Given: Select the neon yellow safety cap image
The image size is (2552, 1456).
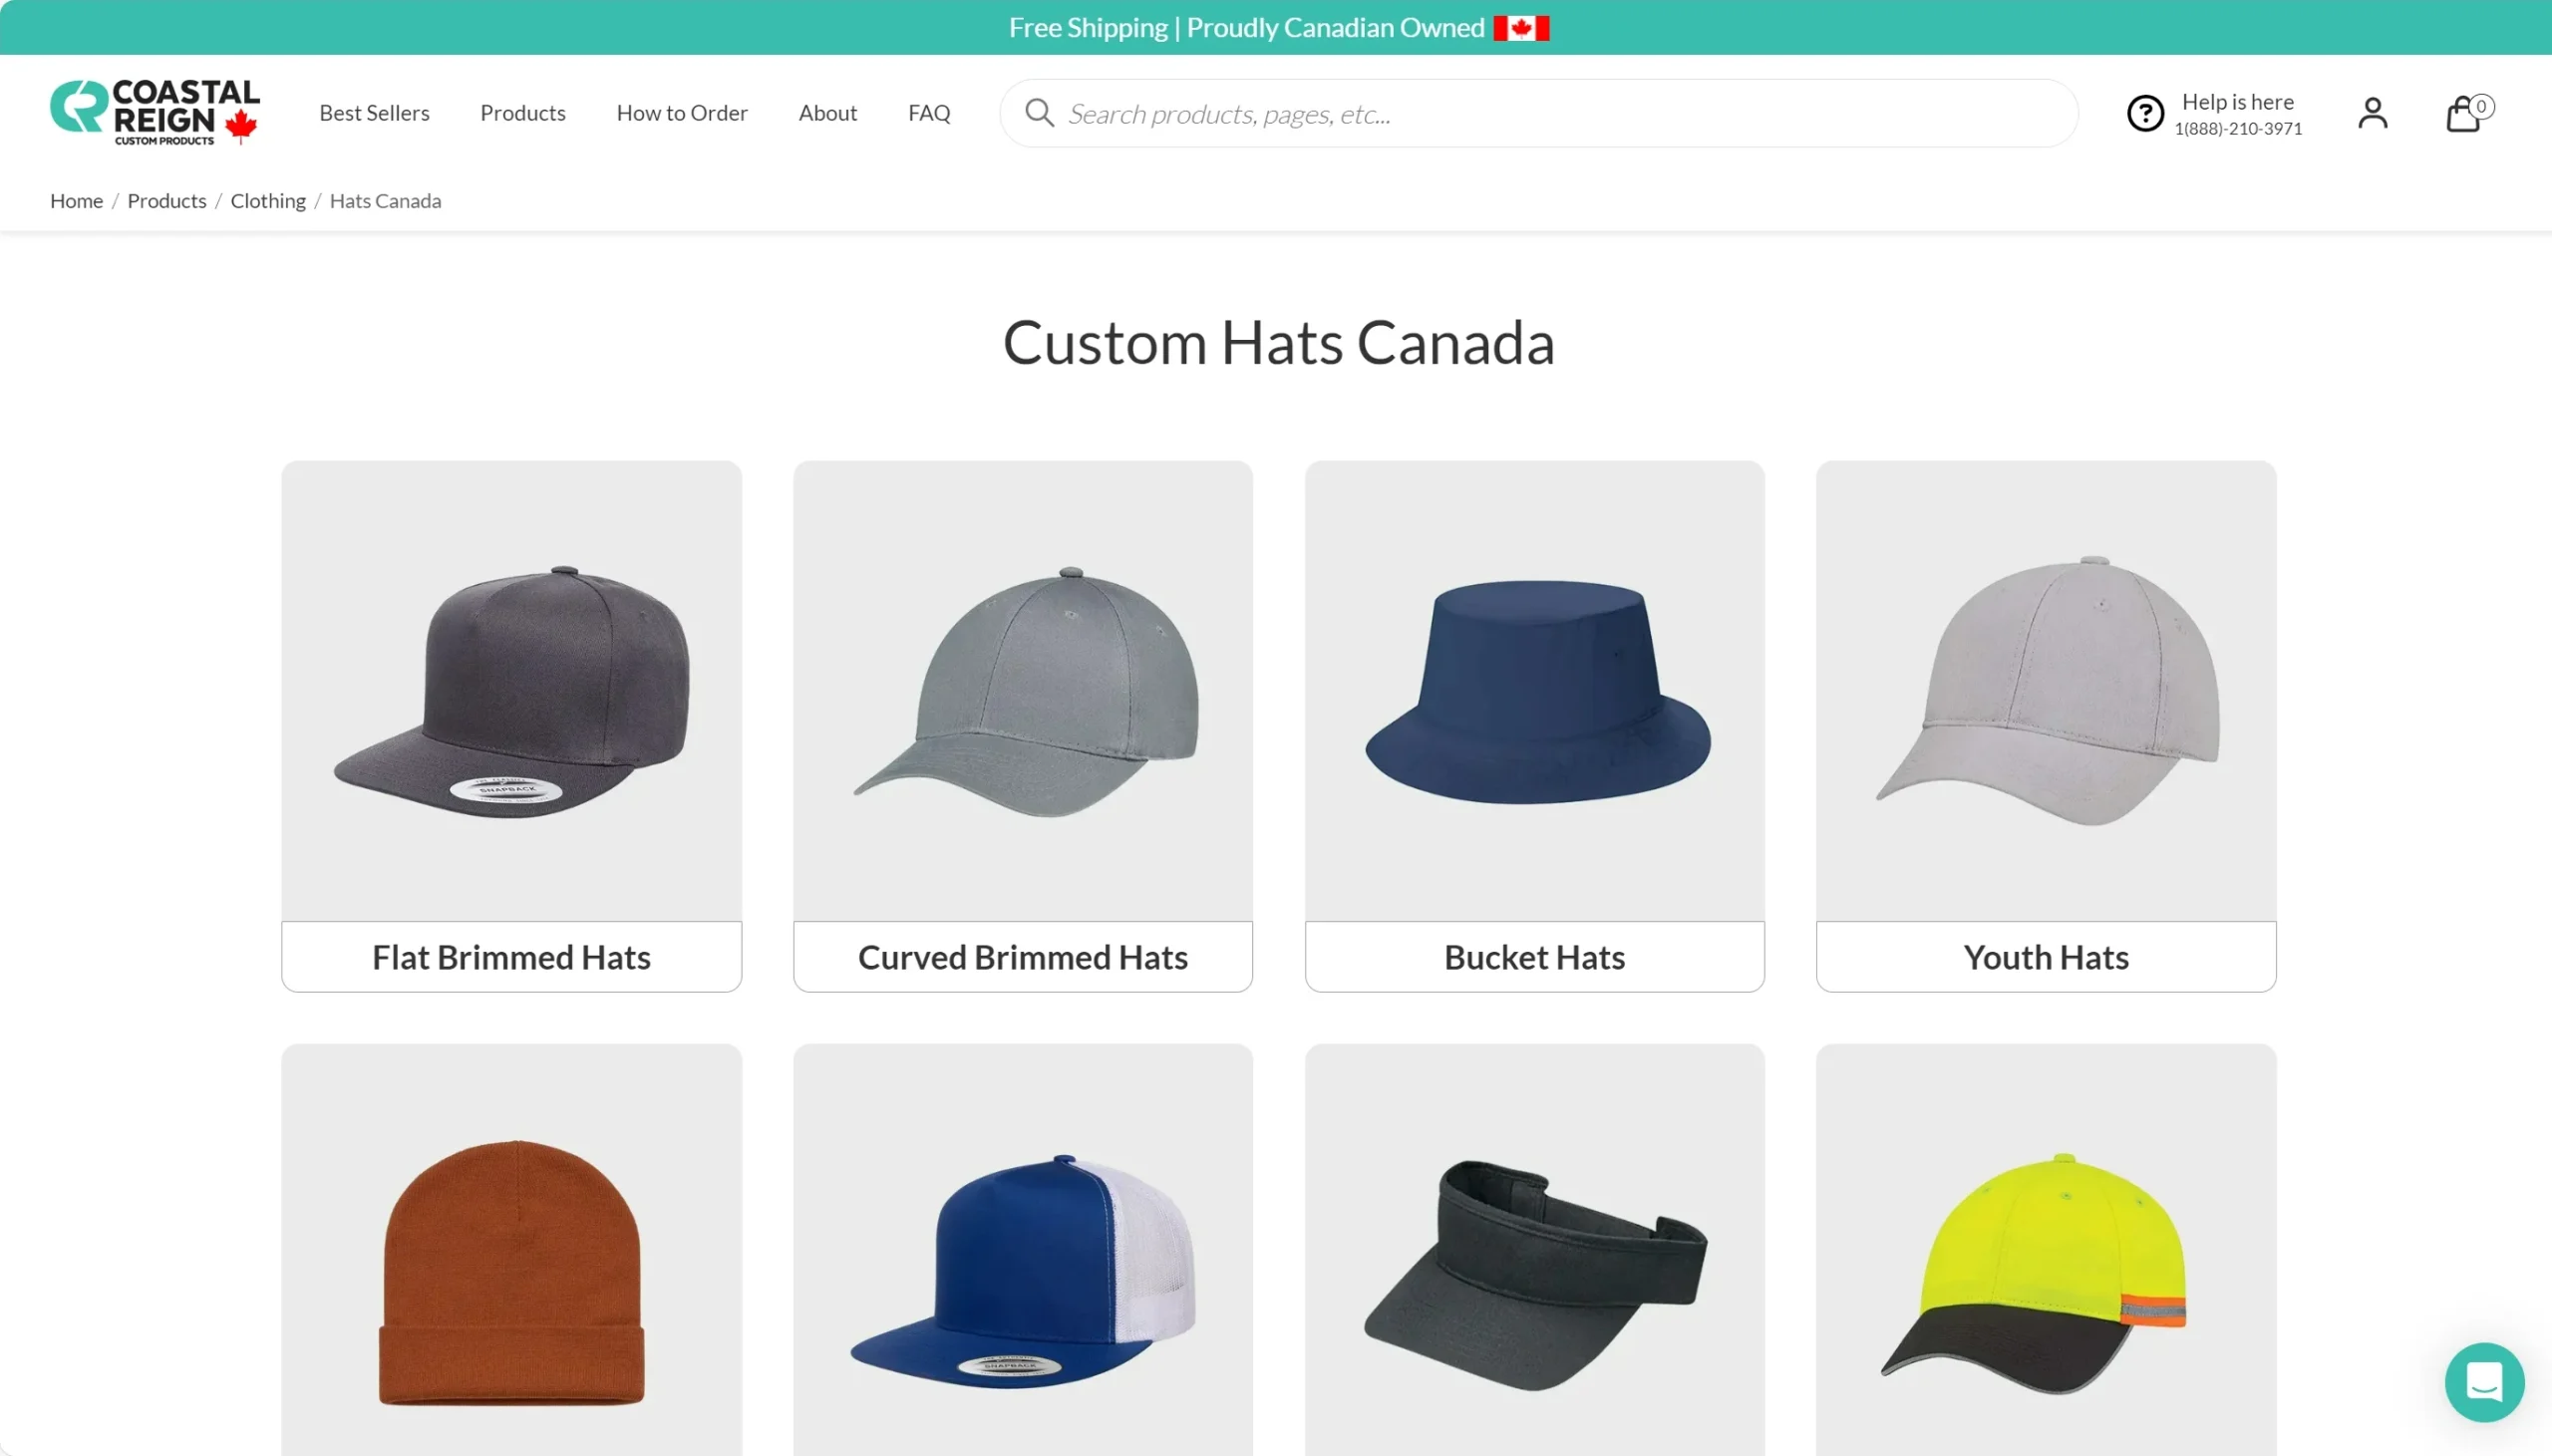Looking at the screenshot, I should [x=2045, y=1270].
